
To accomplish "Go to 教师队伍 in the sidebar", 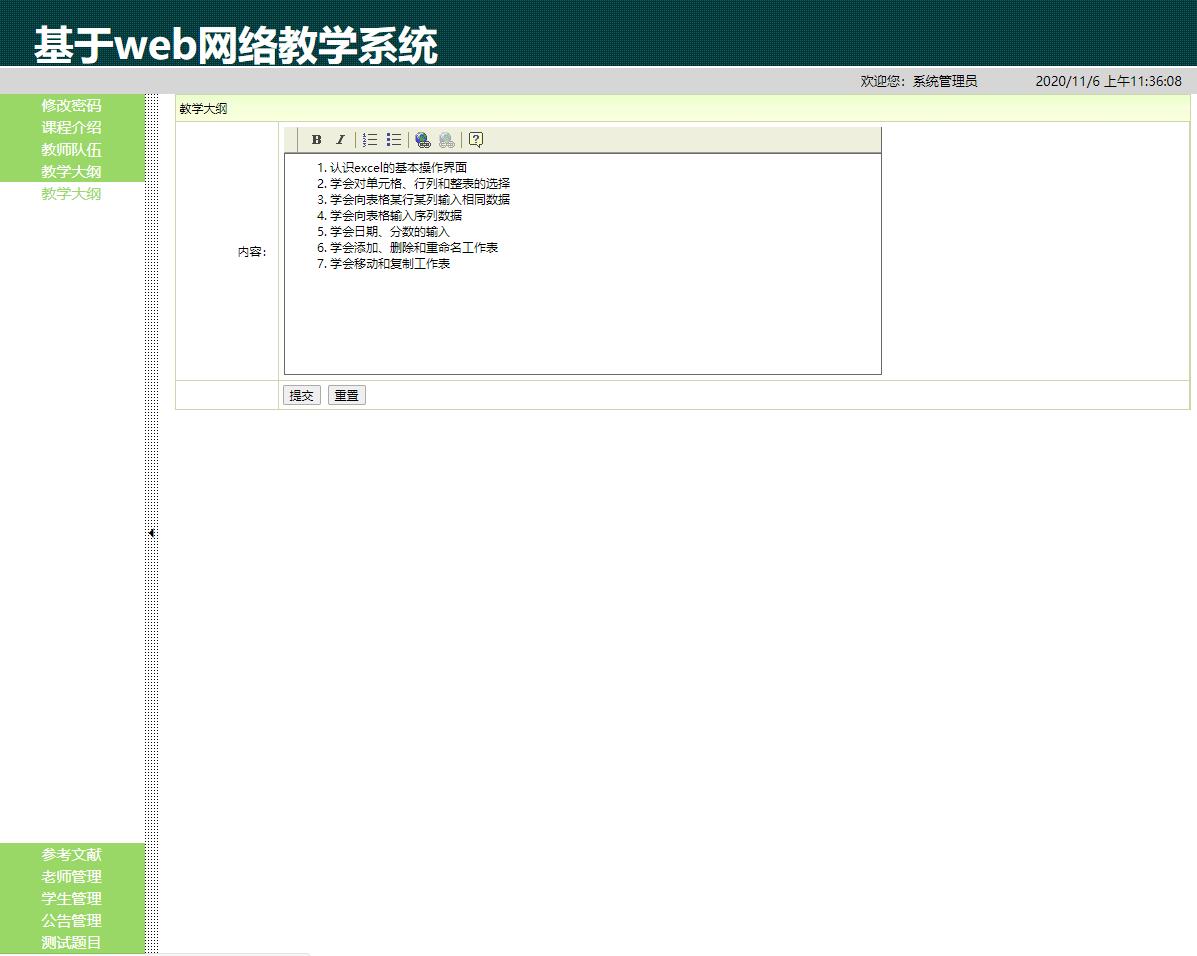I will [x=71, y=149].
